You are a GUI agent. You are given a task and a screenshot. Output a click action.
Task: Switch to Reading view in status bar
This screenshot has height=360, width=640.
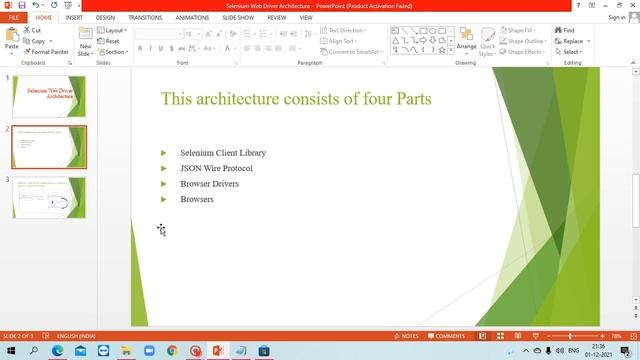pos(518,336)
